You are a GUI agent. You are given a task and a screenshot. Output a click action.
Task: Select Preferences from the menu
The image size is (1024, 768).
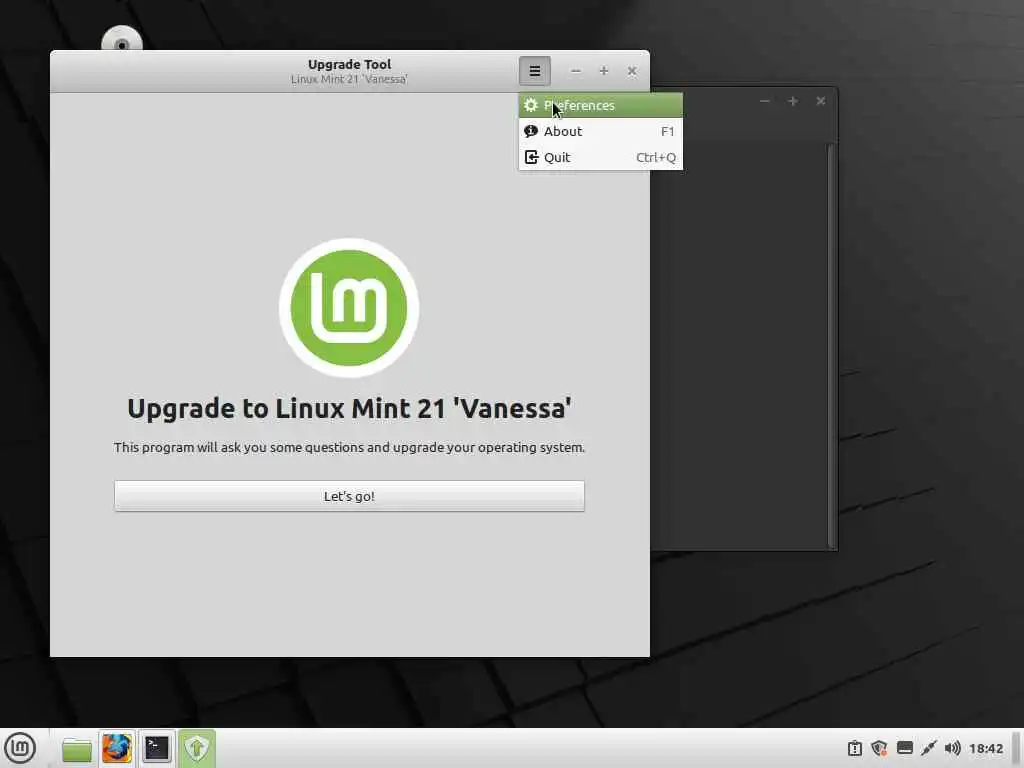click(600, 105)
